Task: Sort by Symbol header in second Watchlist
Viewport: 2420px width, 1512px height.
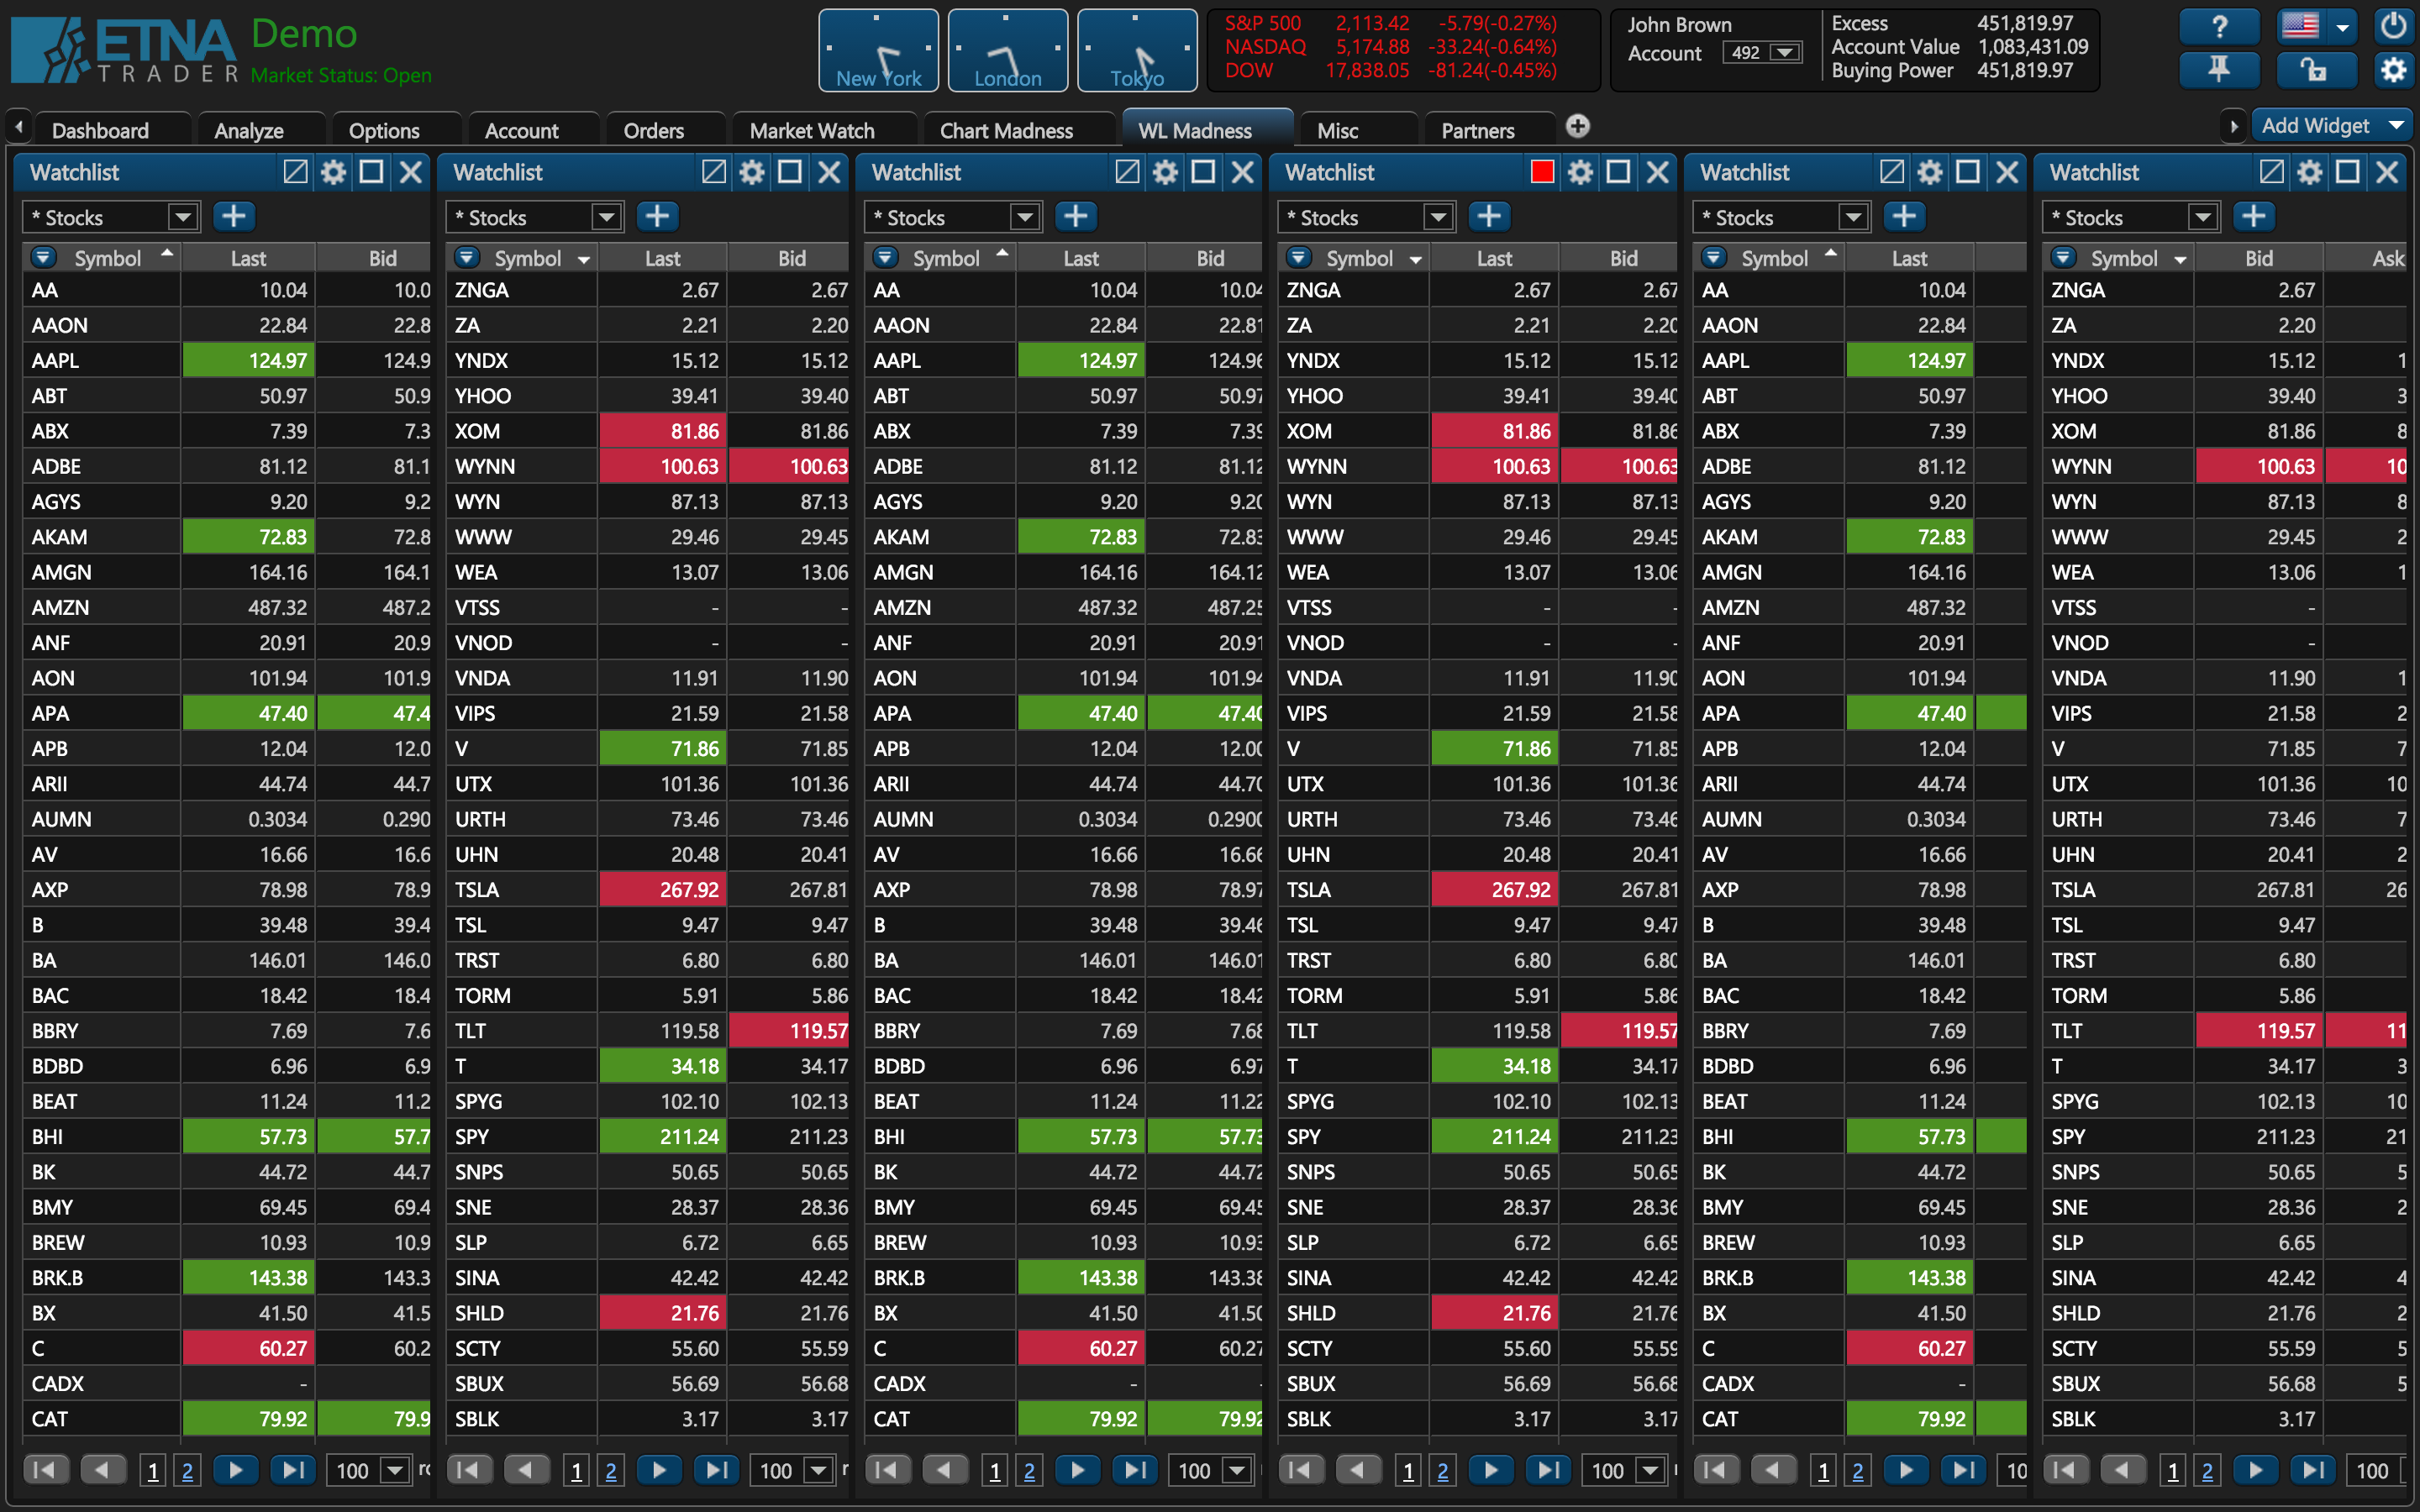Action: tap(528, 259)
